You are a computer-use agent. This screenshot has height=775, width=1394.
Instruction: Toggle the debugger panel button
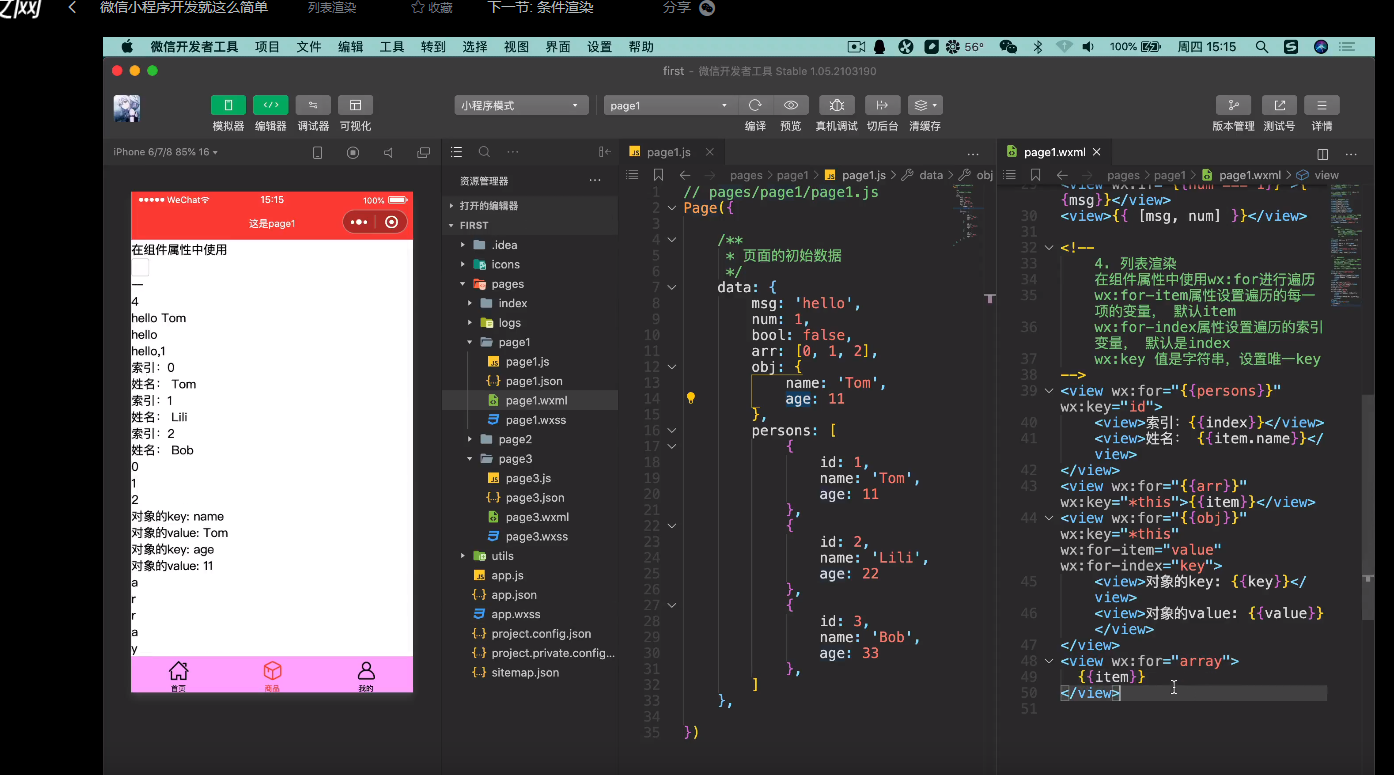pyautogui.click(x=313, y=105)
